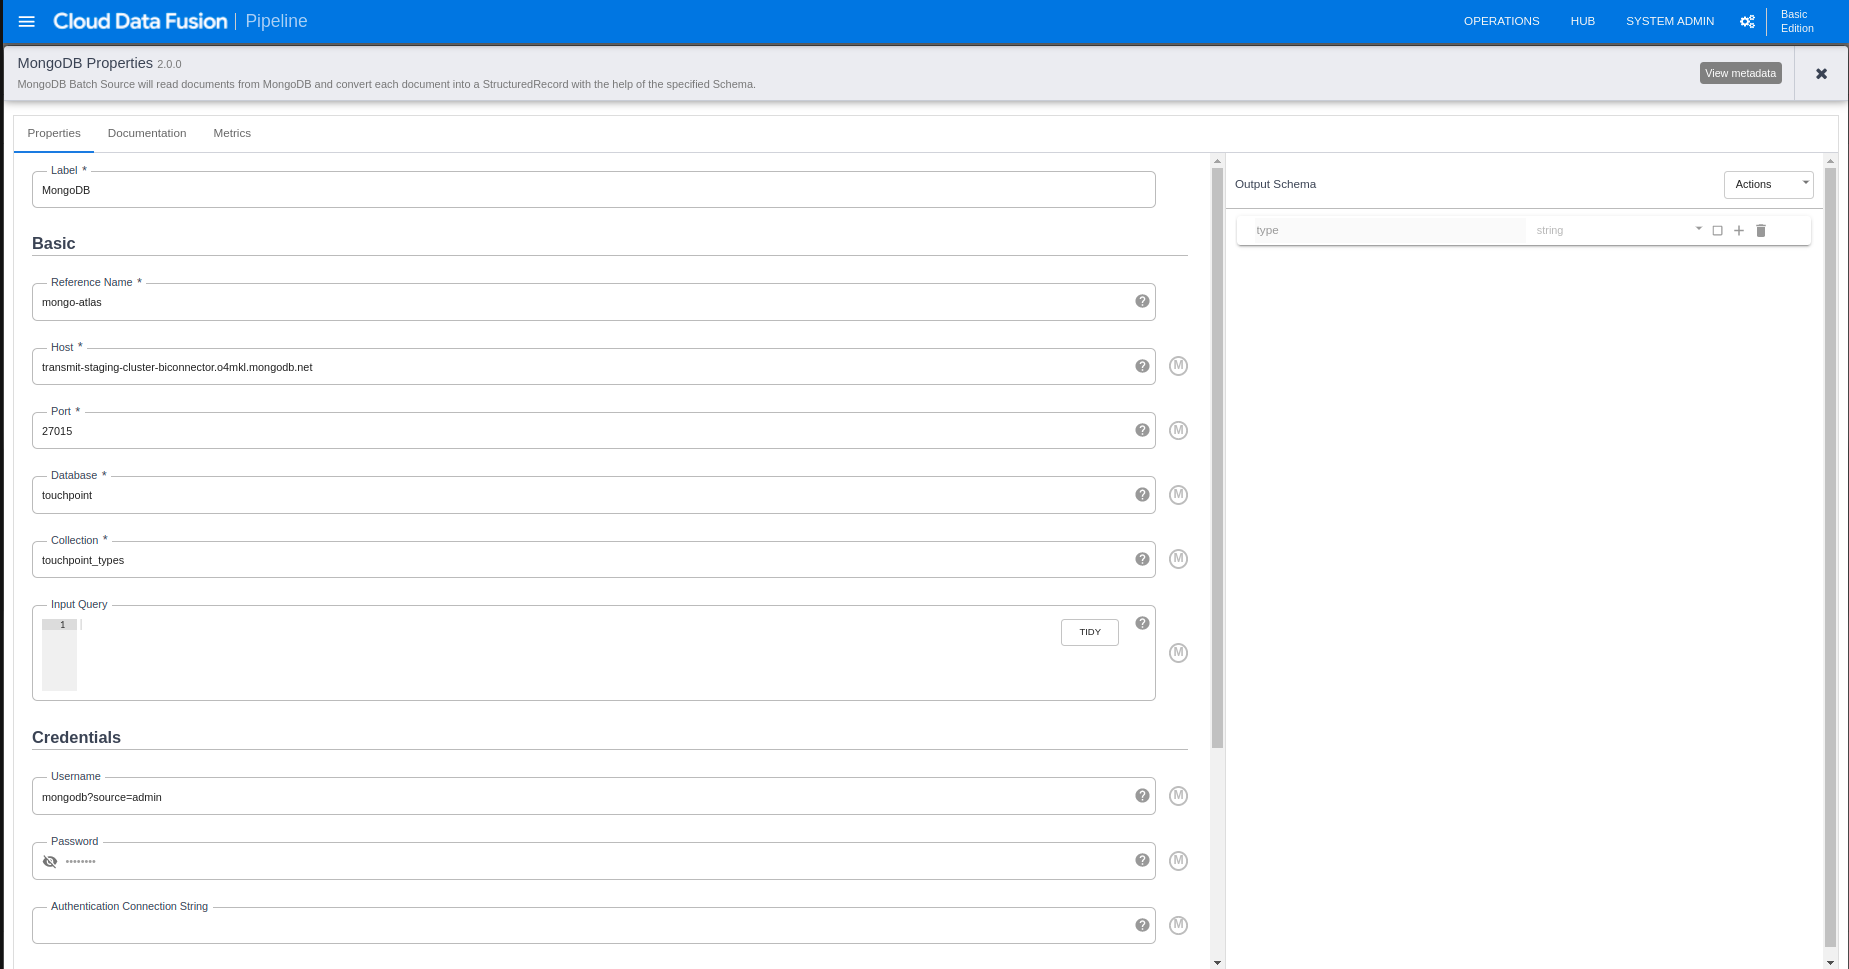Viewport: 1849px width, 969px height.
Task: Click the View metadata button
Action: tap(1740, 72)
